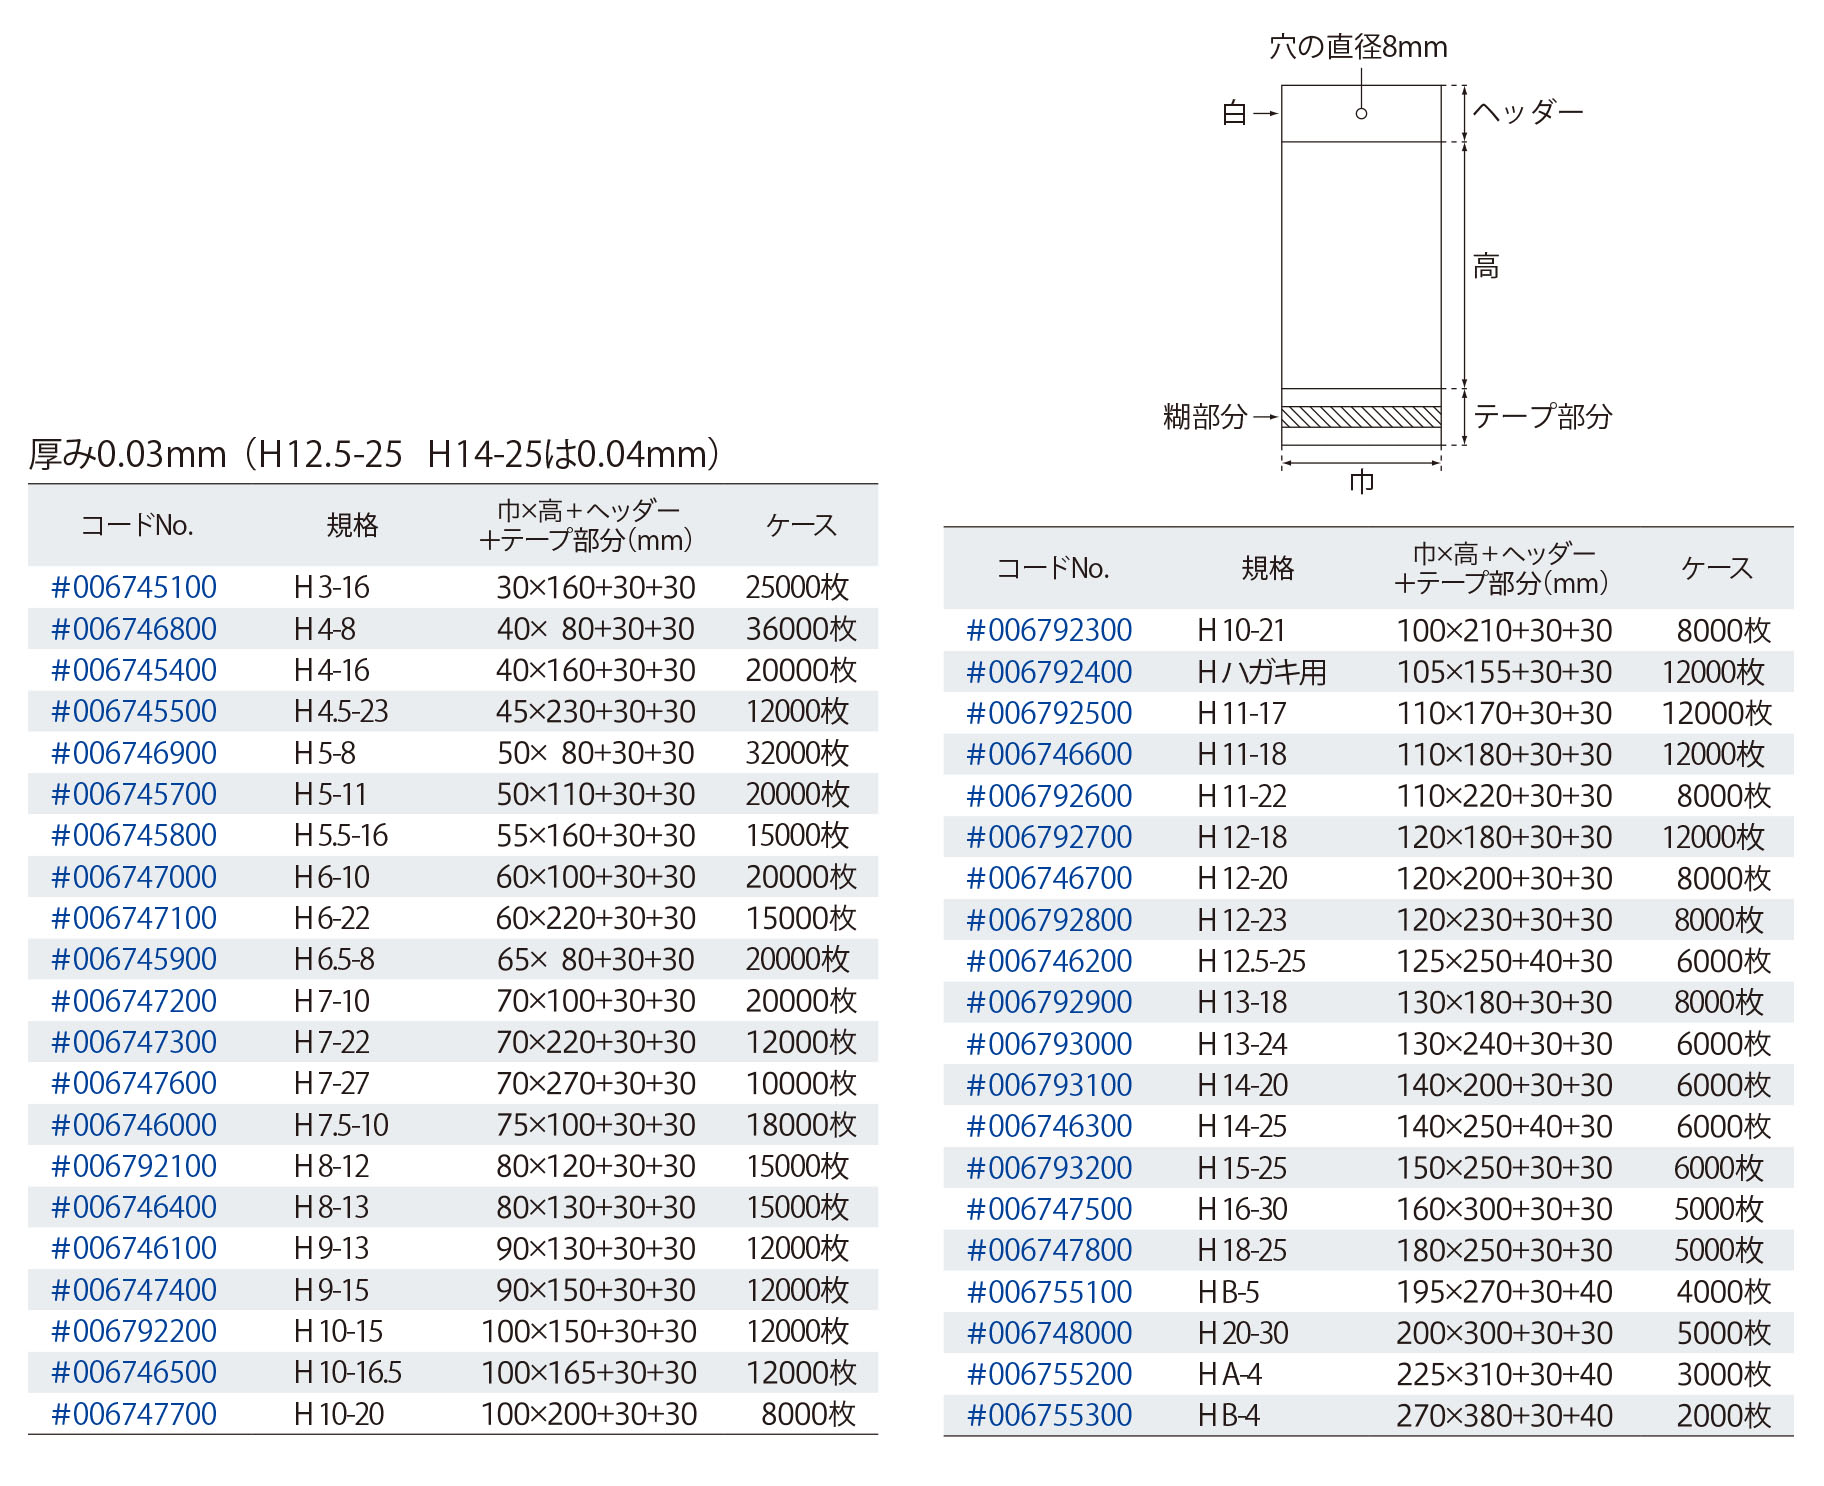Click the right table's ケース column header

[1717, 568]
